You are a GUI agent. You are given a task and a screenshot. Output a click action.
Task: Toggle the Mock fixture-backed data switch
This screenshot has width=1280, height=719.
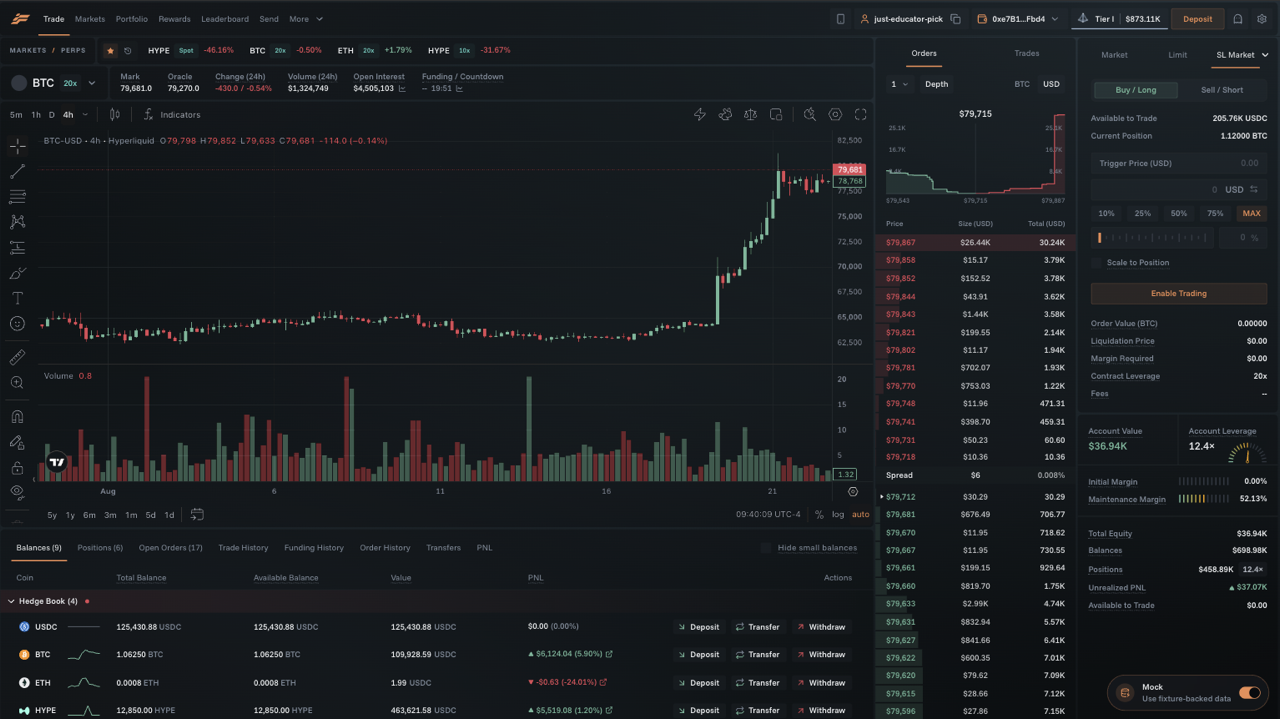coord(1249,693)
